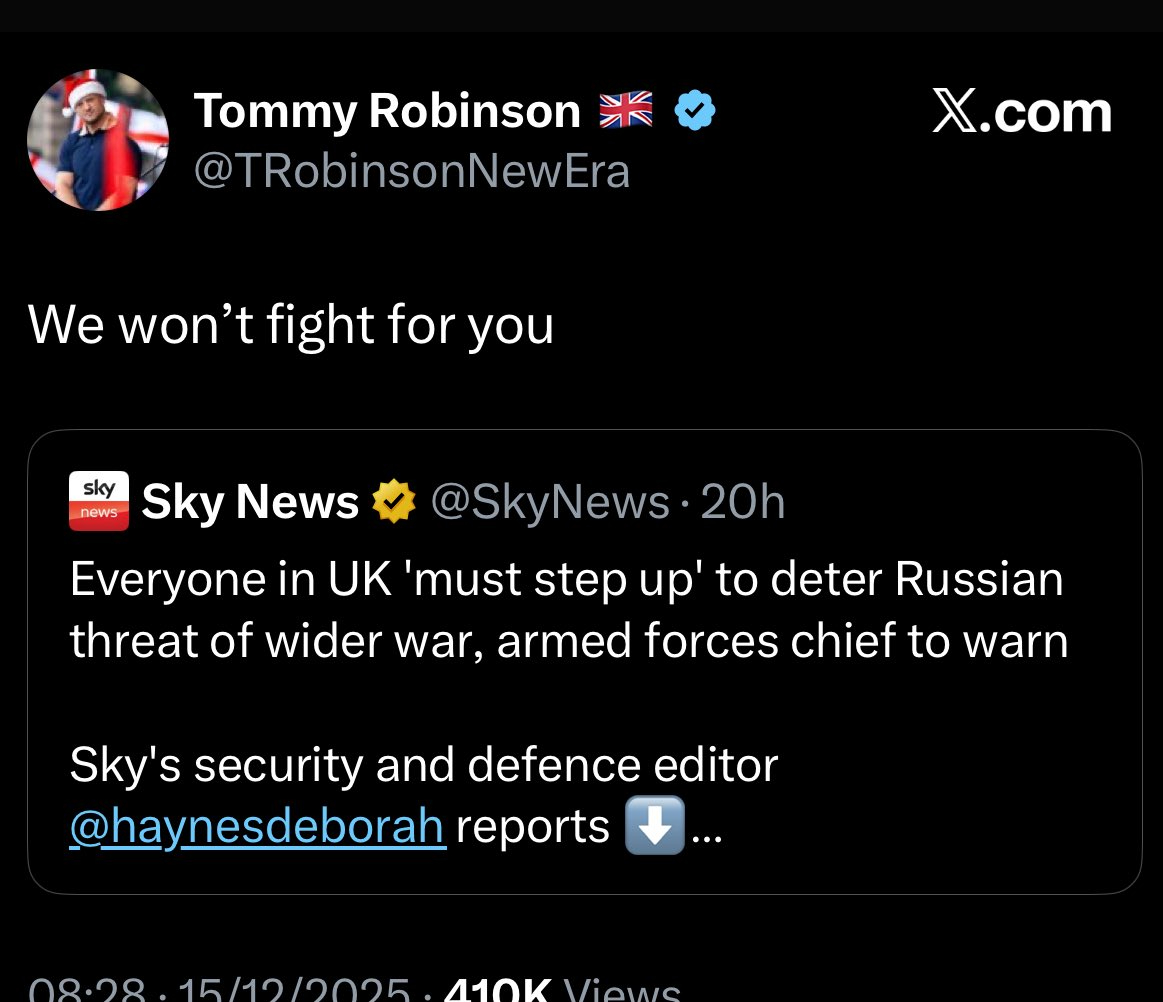Click the gold verified badge
The height and width of the screenshot is (1002, 1163).
click(394, 502)
